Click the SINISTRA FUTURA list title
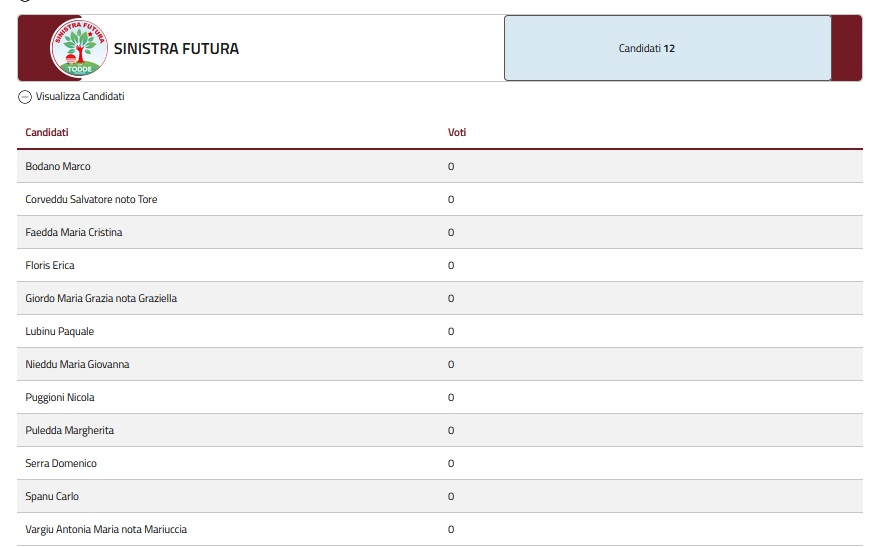The width and height of the screenshot is (878, 547). [176, 49]
